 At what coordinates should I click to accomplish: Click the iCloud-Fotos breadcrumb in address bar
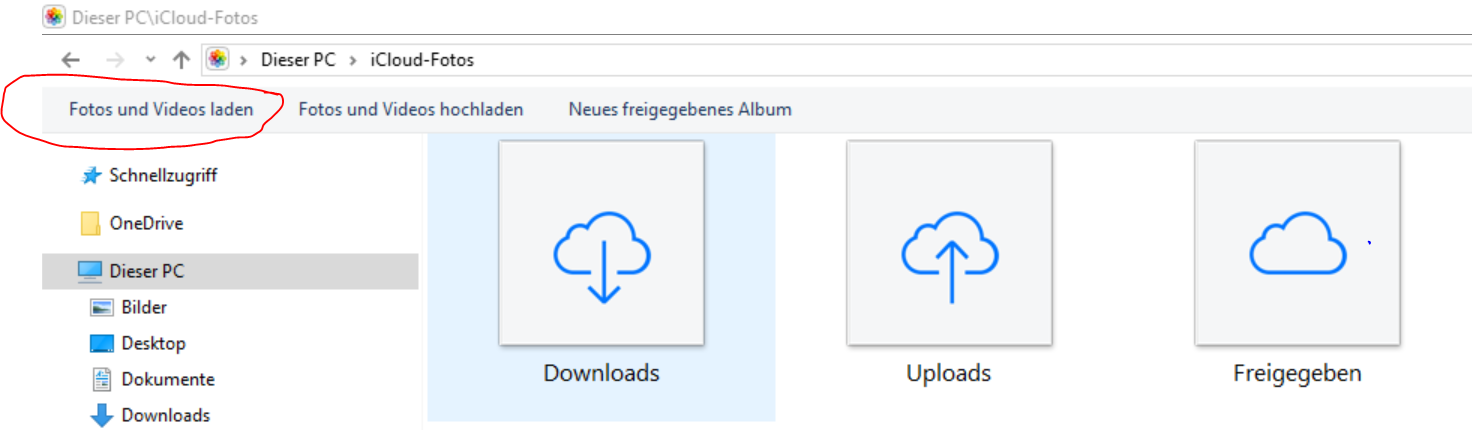pyautogui.click(x=422, y=60)
